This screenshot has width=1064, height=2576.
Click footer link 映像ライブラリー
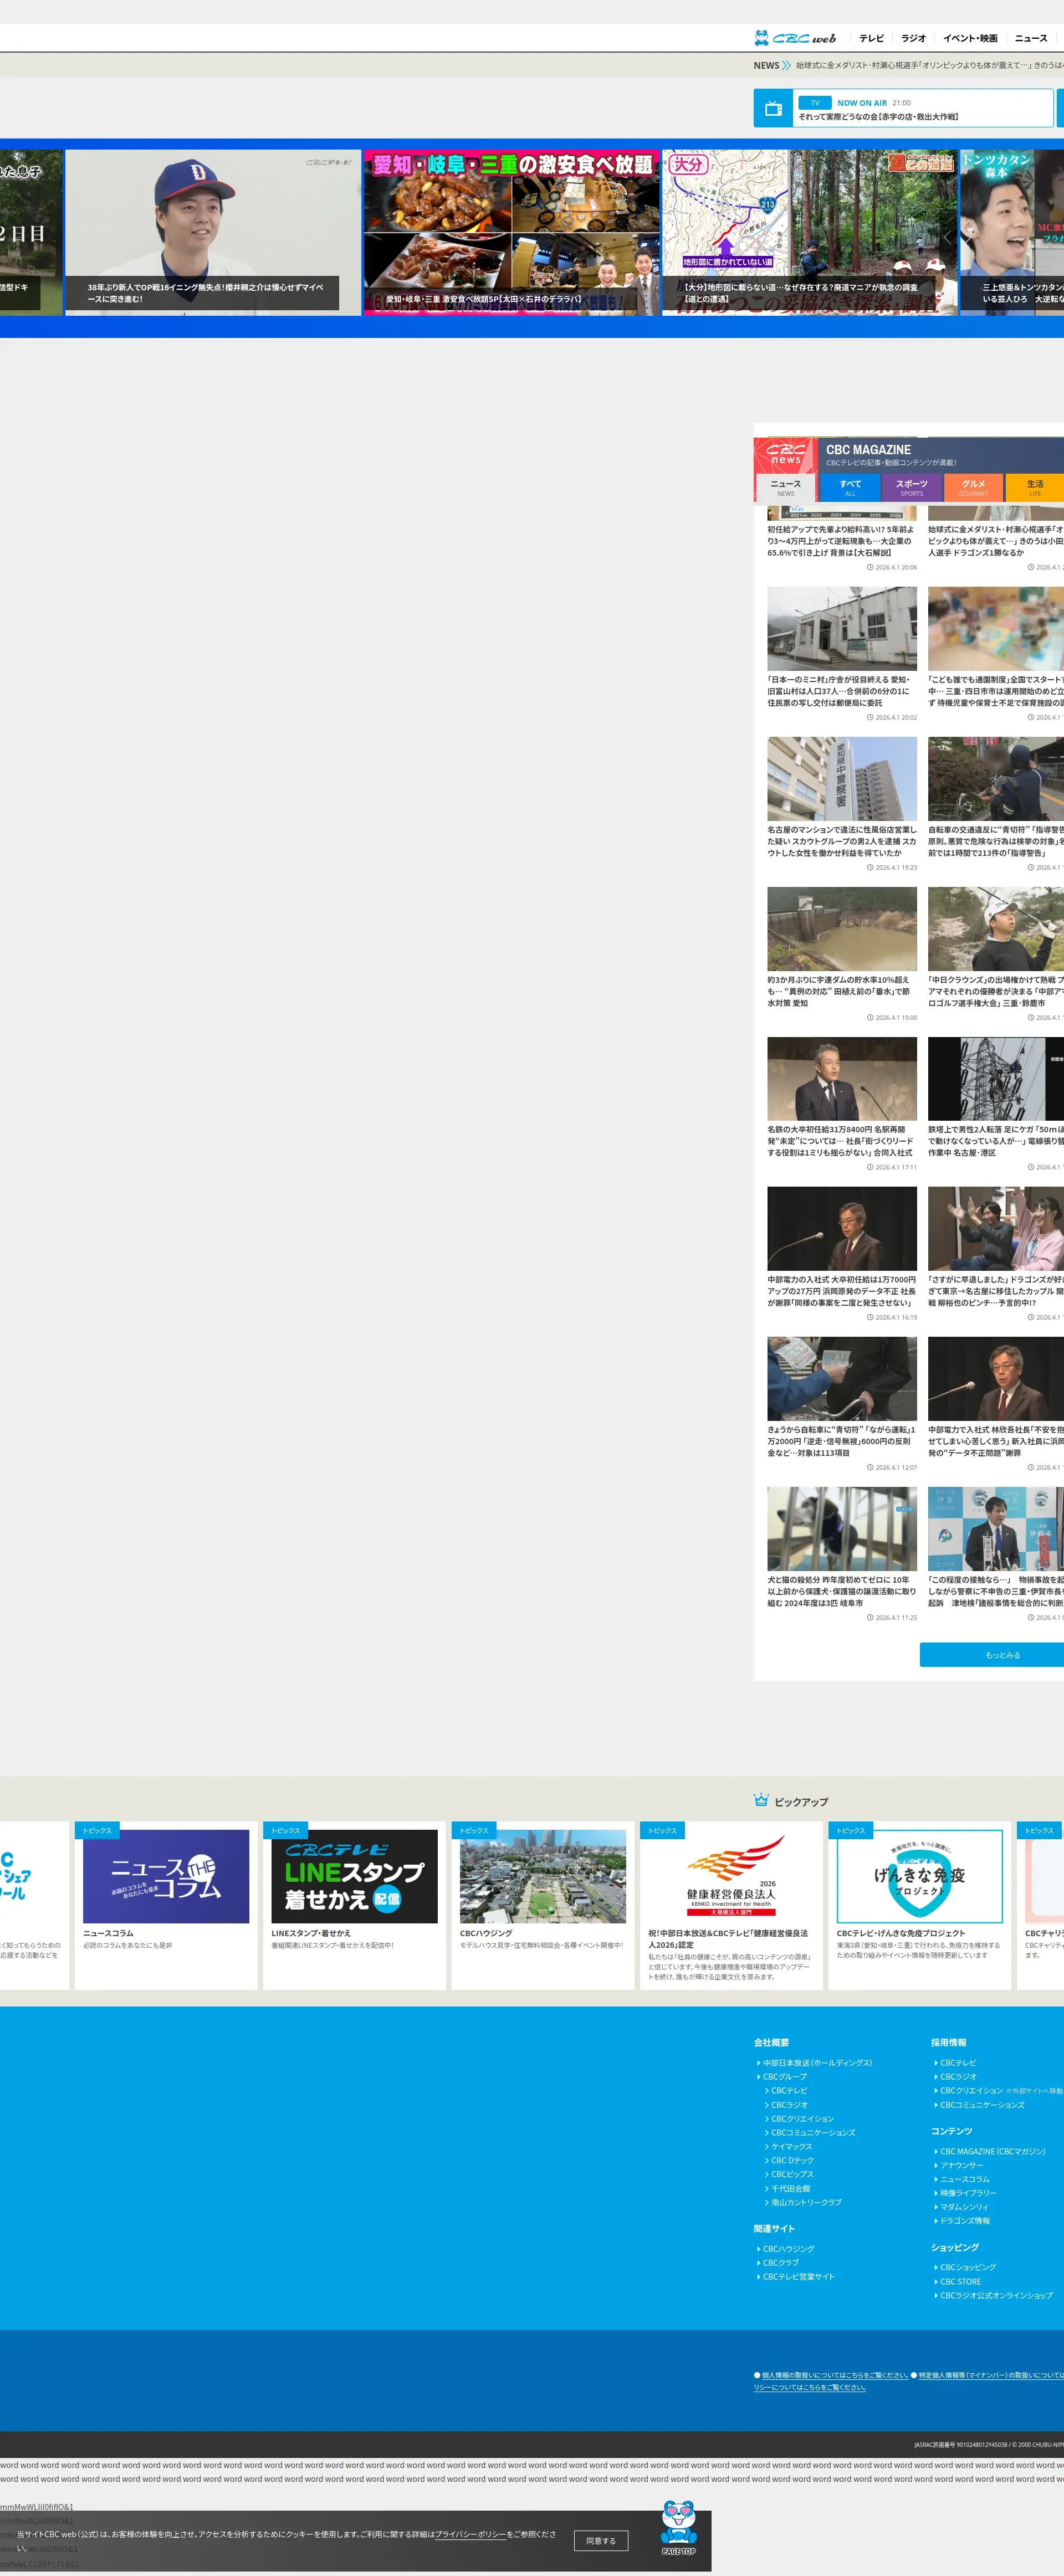point(968,2193)
